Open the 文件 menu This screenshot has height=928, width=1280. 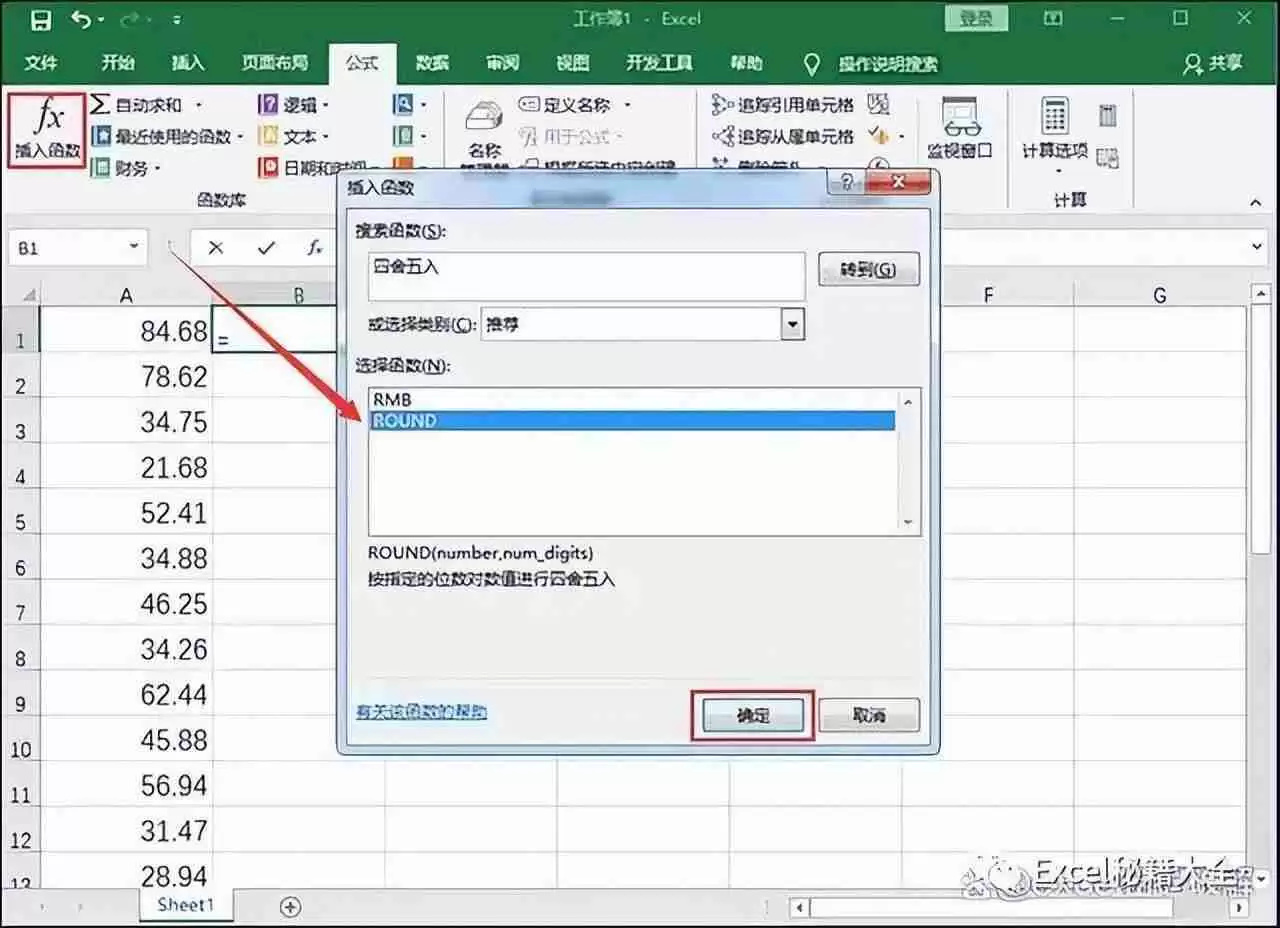[x=41, y=63]
